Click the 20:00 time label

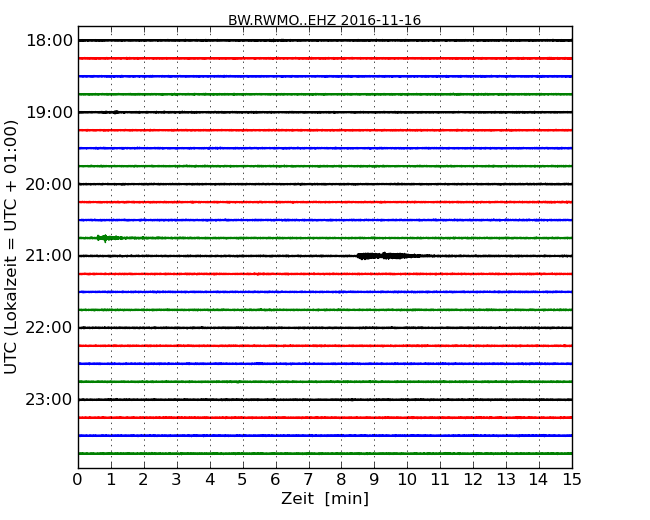click(x=49, y=184)
